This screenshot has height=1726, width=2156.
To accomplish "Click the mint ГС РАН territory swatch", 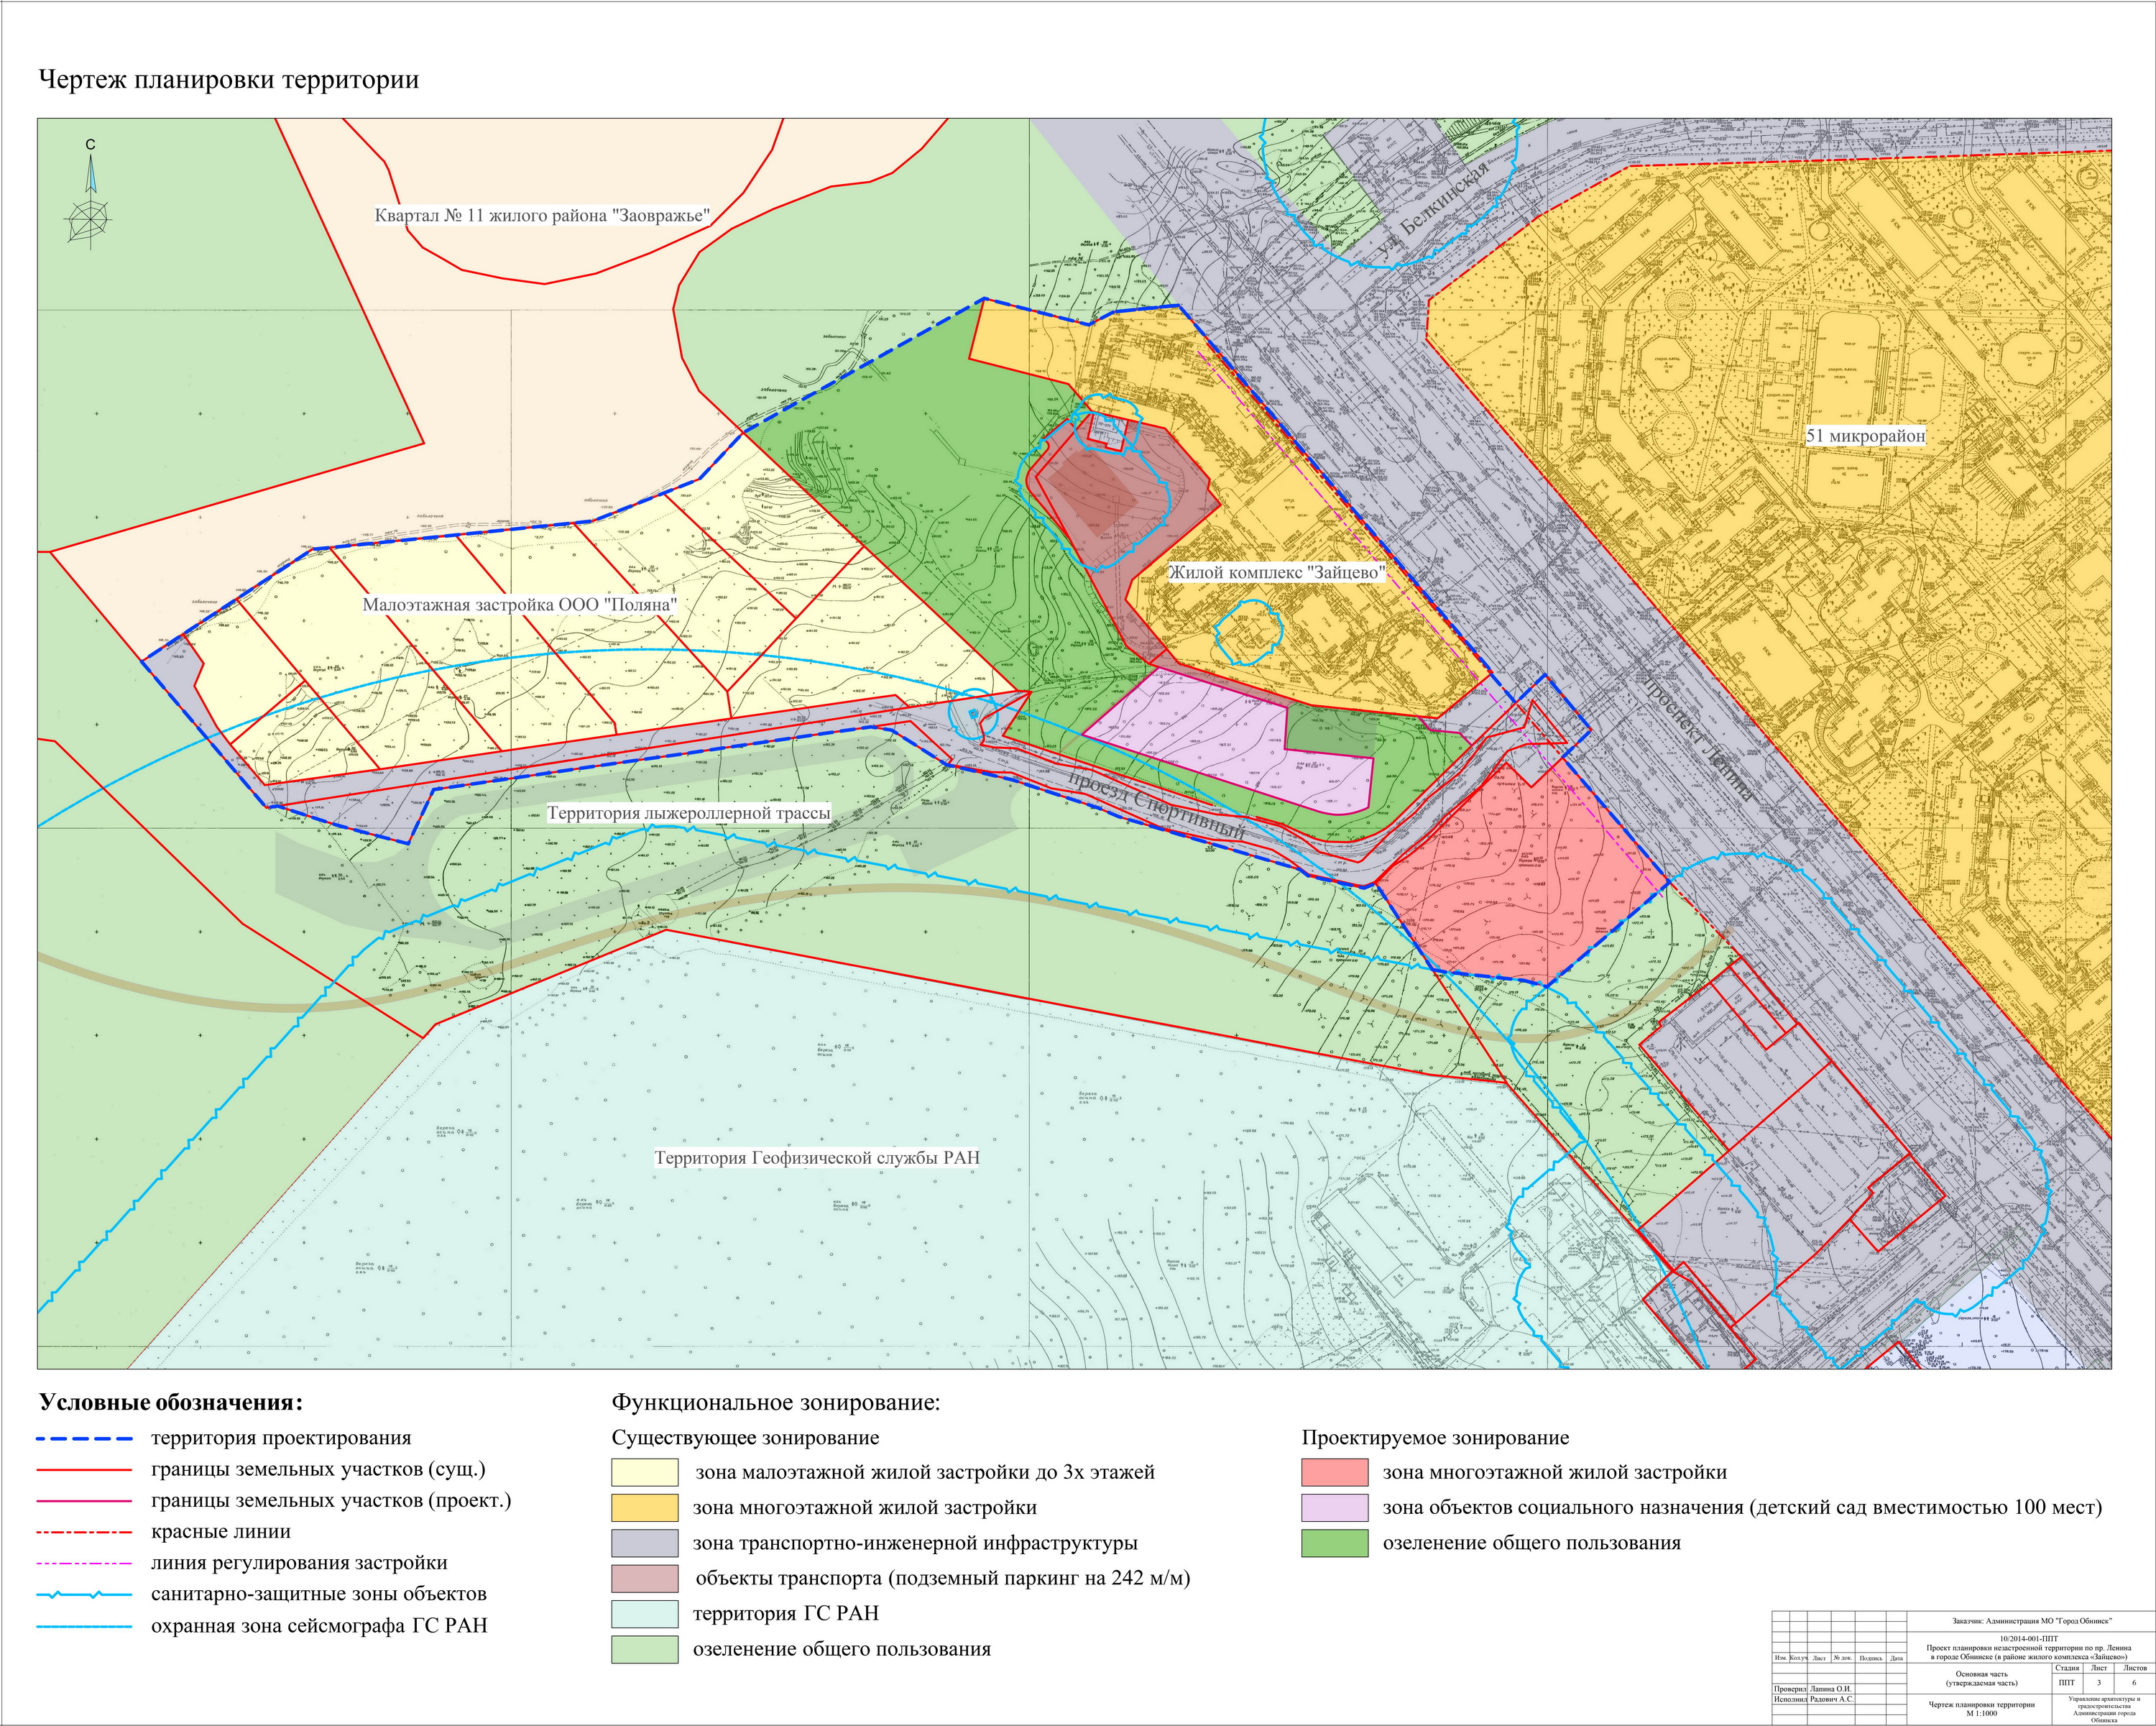I will click(644, 1614).
